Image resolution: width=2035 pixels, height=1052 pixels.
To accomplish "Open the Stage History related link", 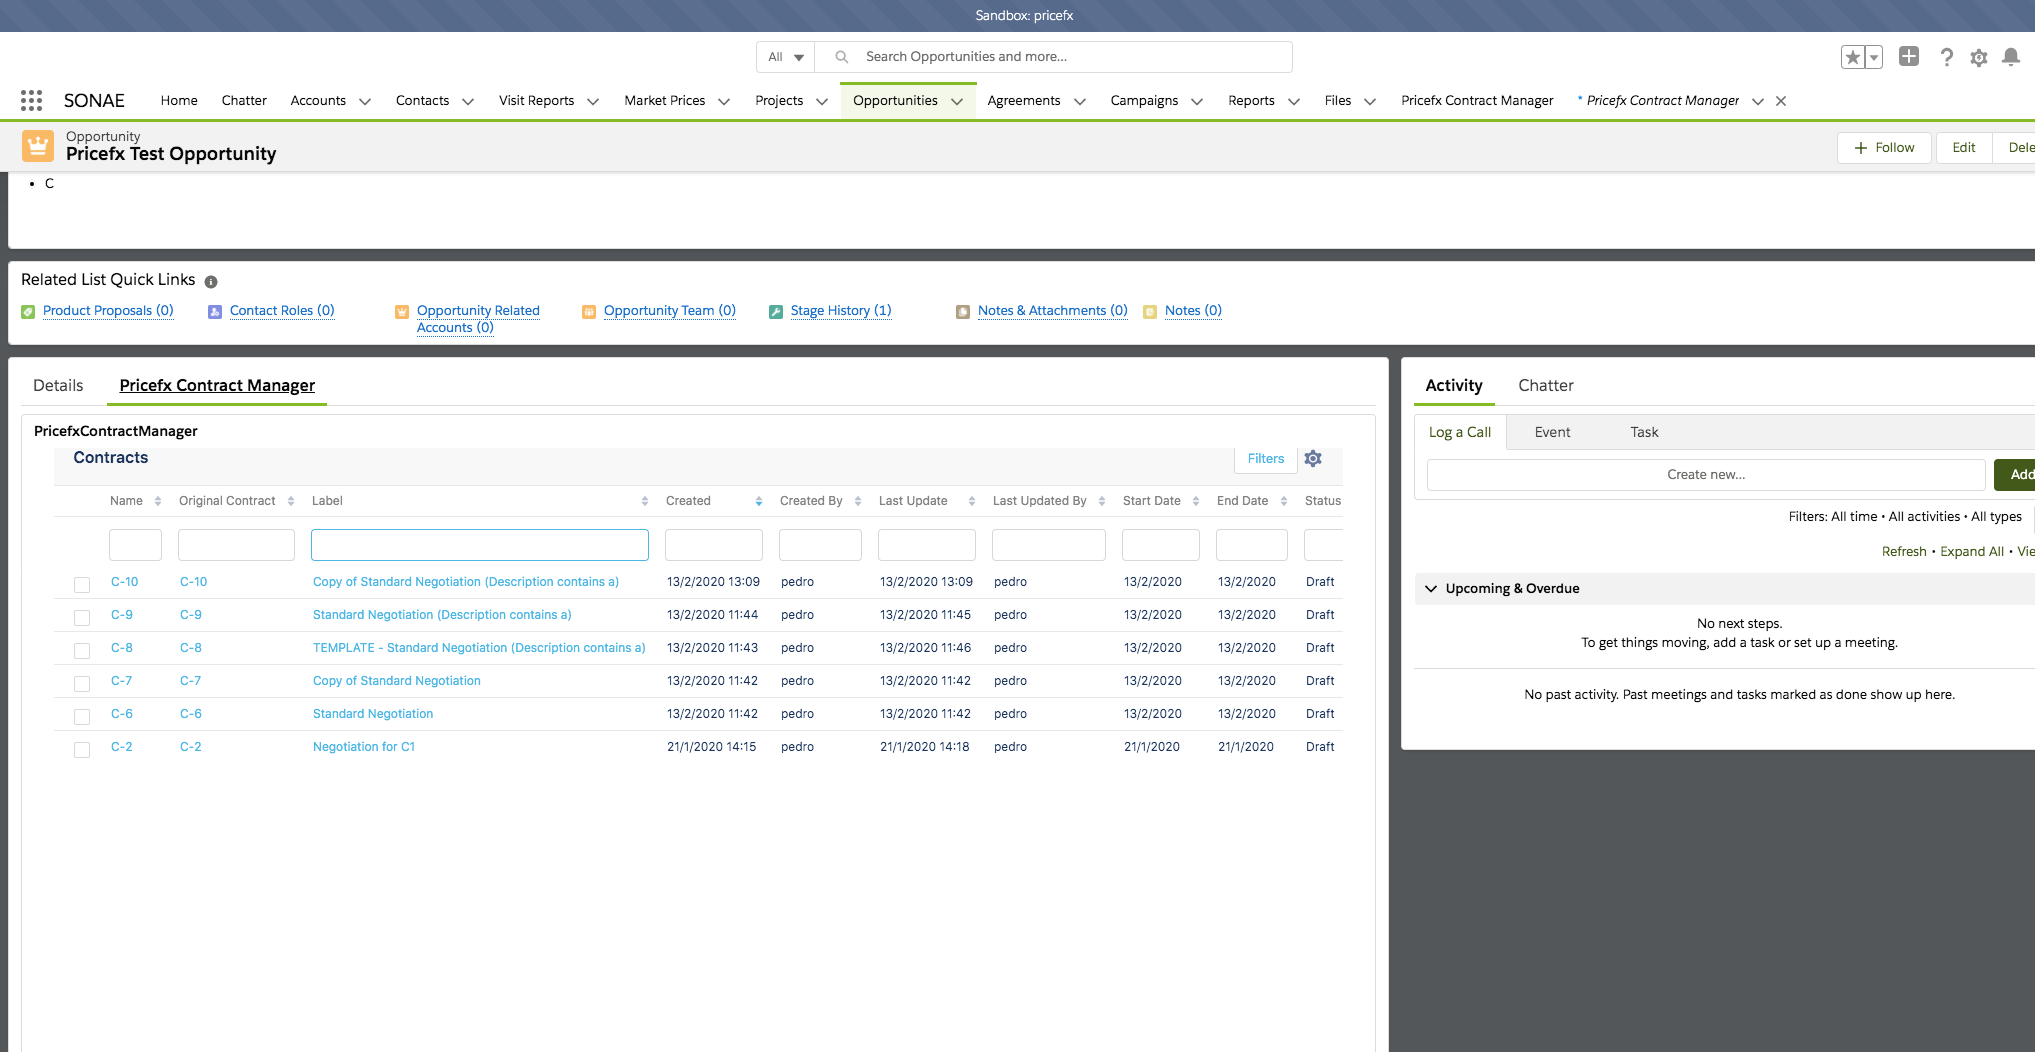I will pyautogui.click(x=840, y=310).
